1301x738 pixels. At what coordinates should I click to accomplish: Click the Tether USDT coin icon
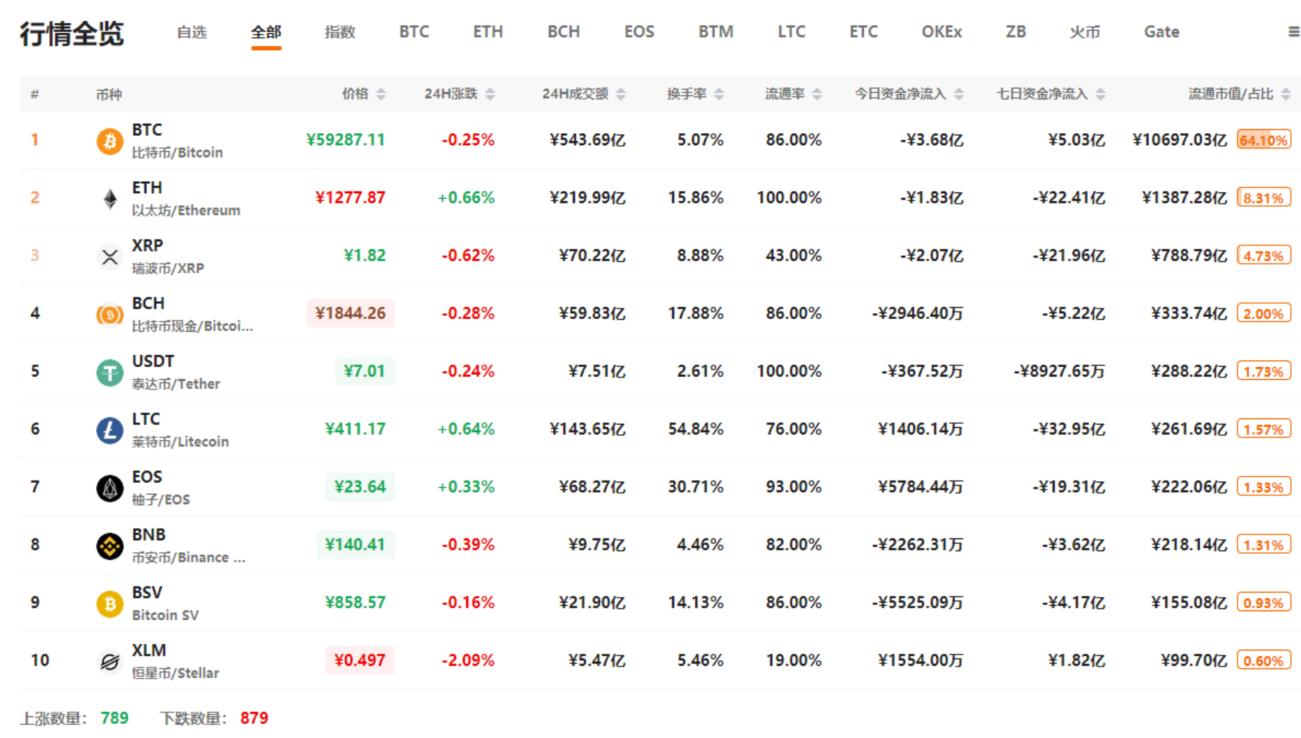[109, 373]
